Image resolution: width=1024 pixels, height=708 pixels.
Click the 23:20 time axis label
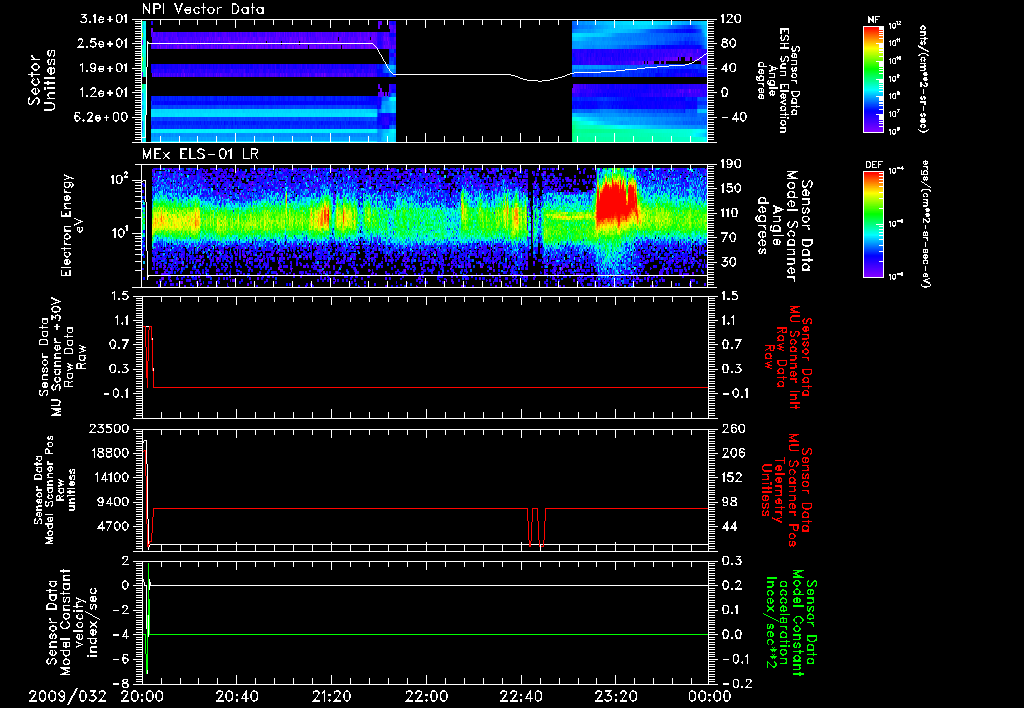pos(615,695)
